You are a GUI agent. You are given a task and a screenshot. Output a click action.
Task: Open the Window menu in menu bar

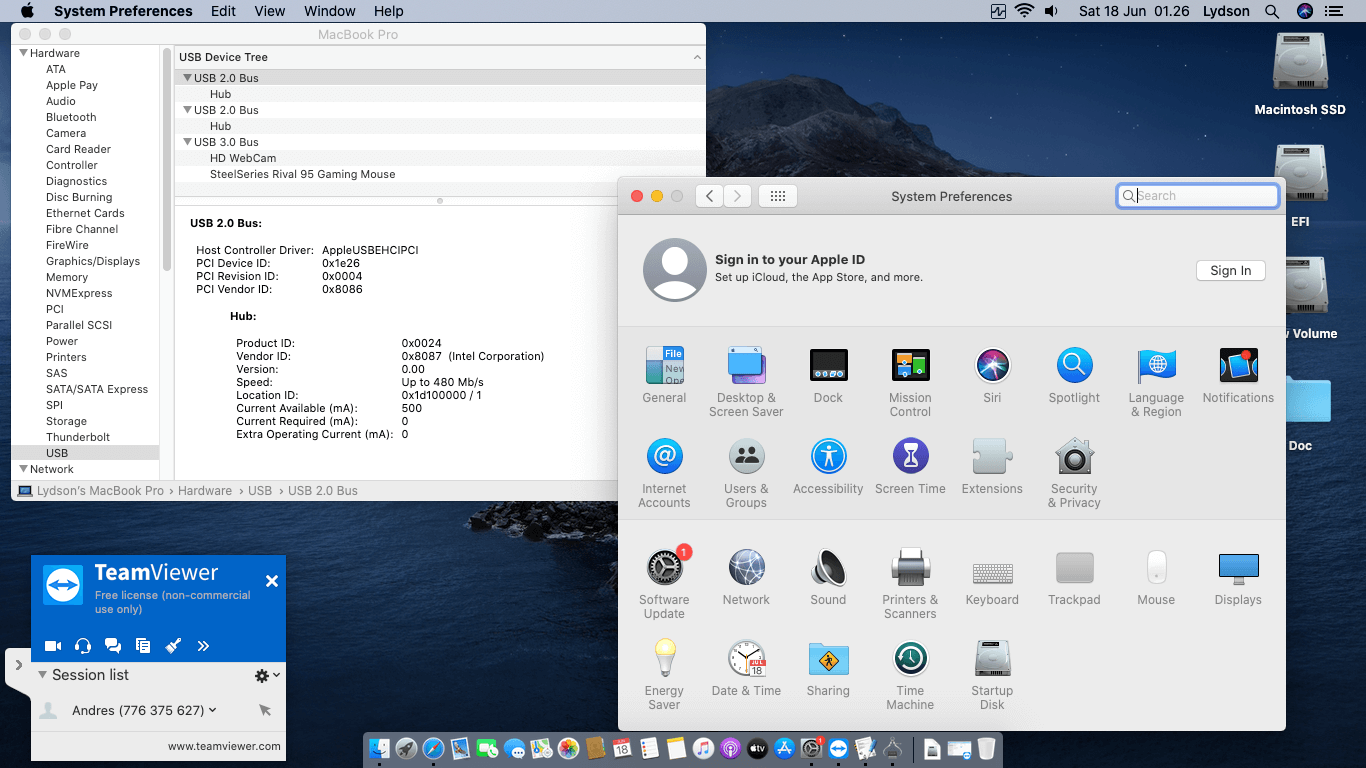pyautogui.click(x=329, y=11)
